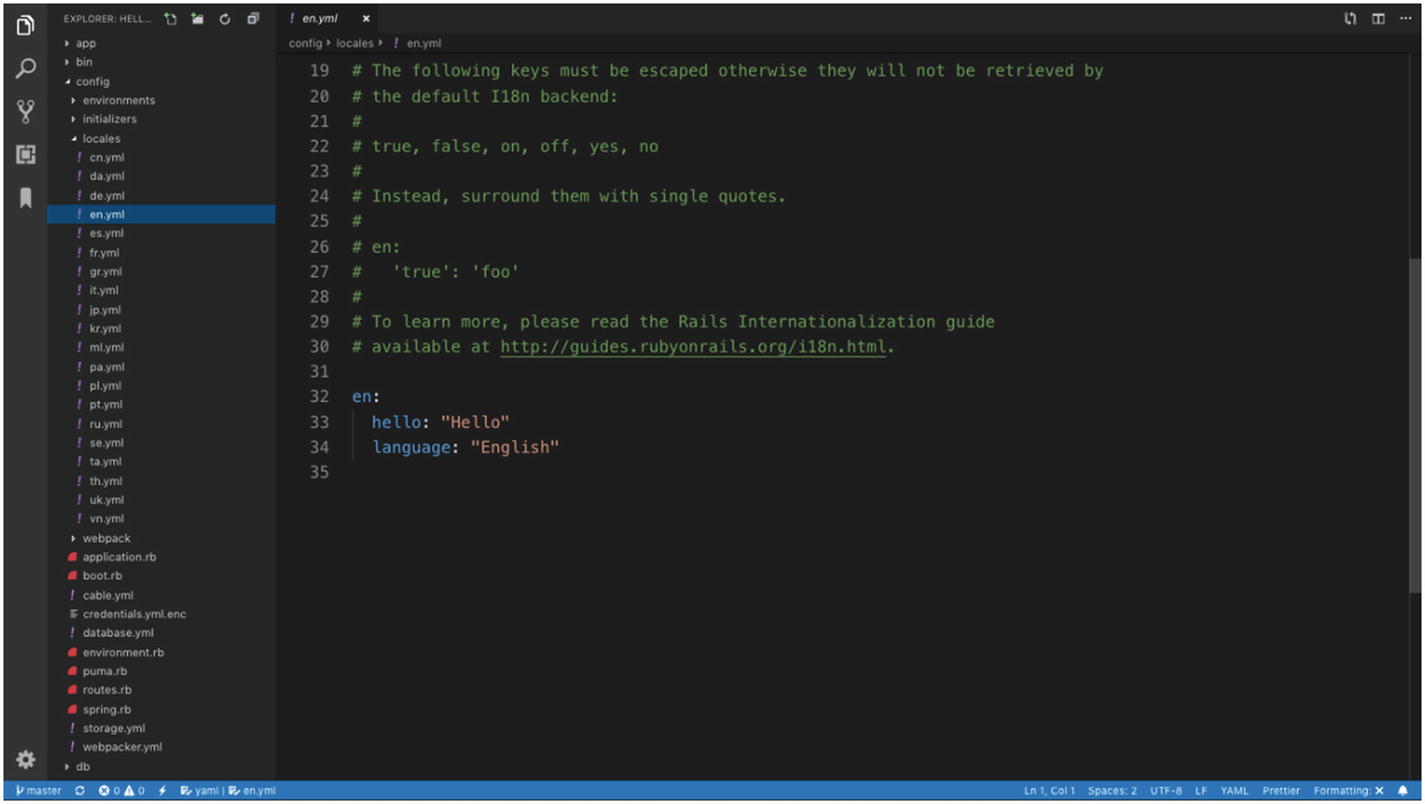The height and width of the screenshot is (804, 1425).
Task: Click the New File icon in Explorer
Action: (170, 18)
